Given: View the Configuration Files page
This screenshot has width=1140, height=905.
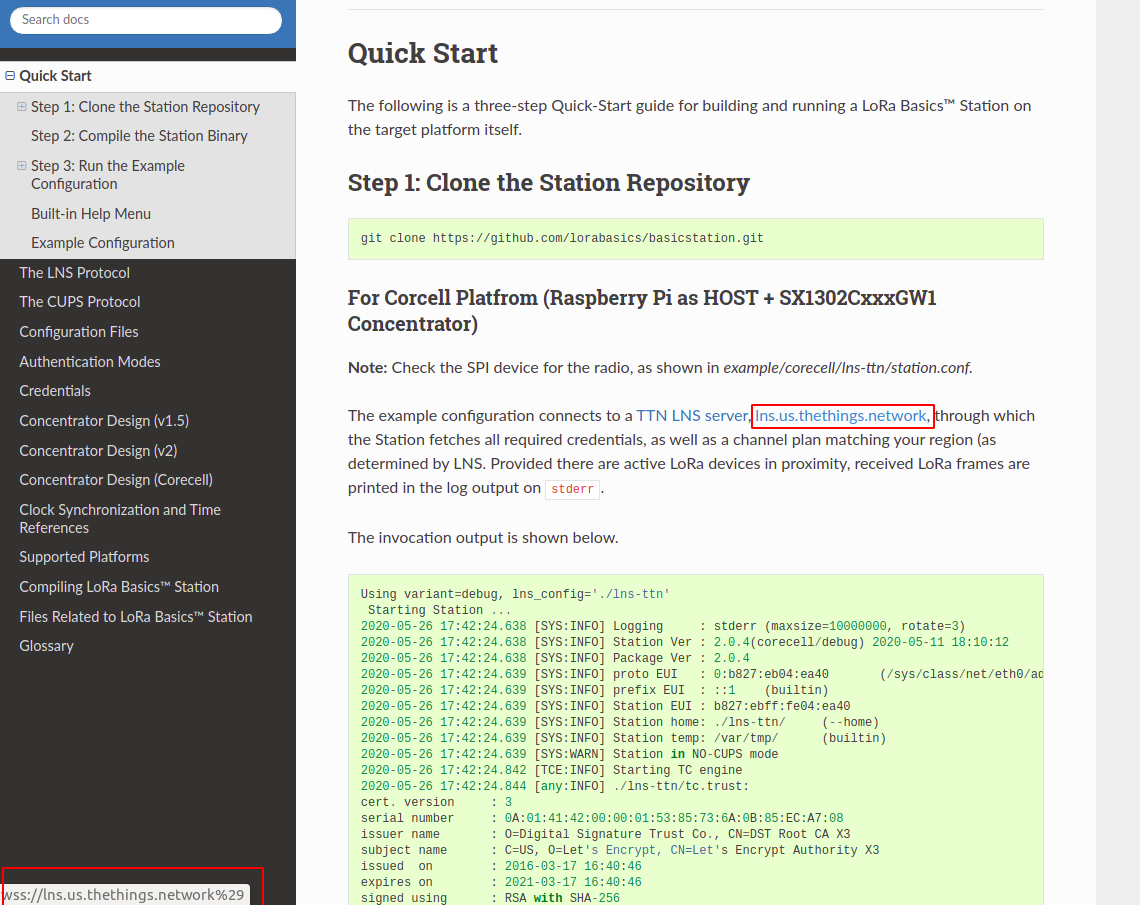Looking at the screenshot, I should point(78,331).
